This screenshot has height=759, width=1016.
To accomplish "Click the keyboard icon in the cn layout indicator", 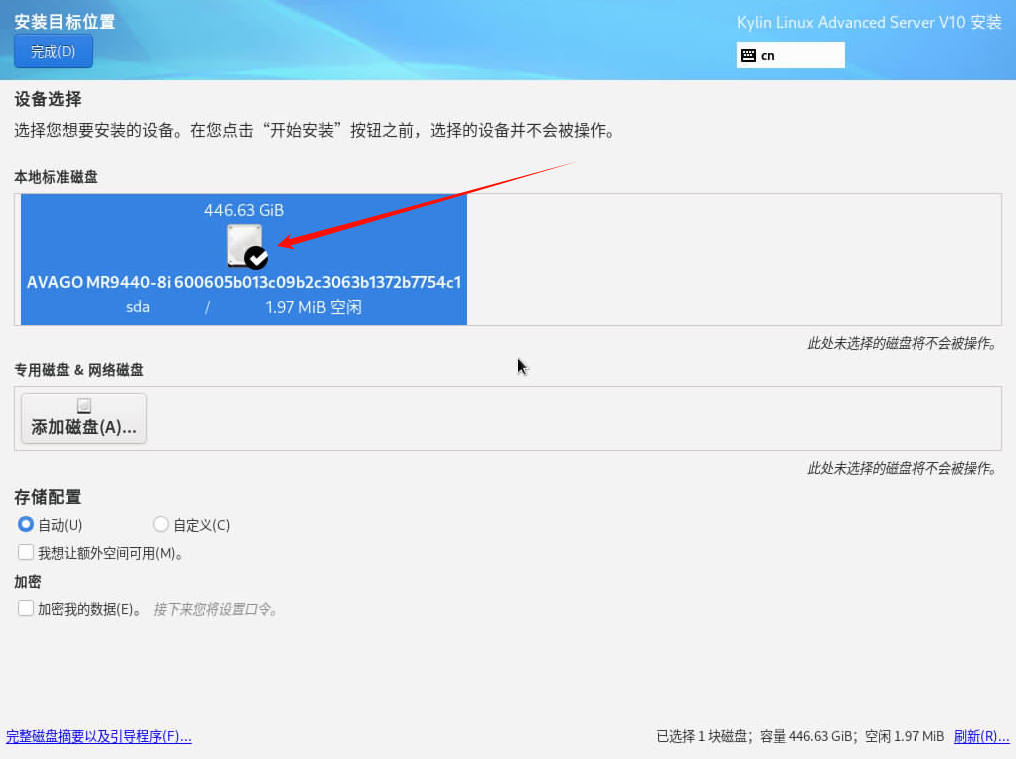I will 750,54.
